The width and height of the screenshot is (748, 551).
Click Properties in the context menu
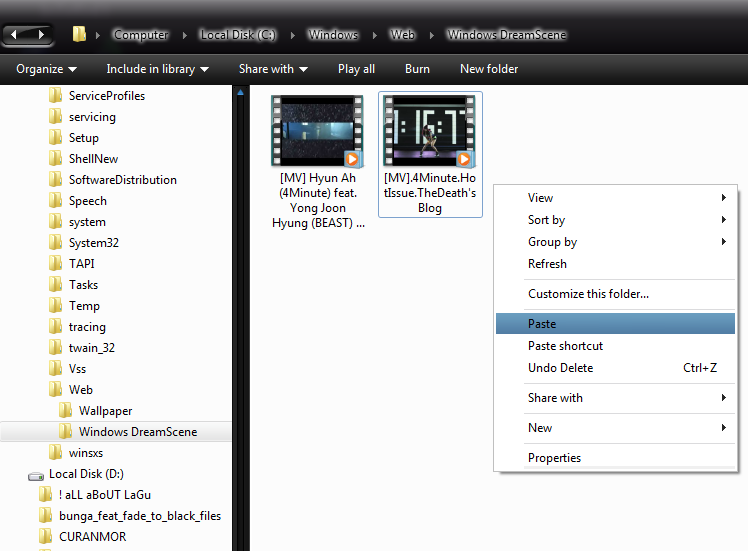[x=554, y=458]
